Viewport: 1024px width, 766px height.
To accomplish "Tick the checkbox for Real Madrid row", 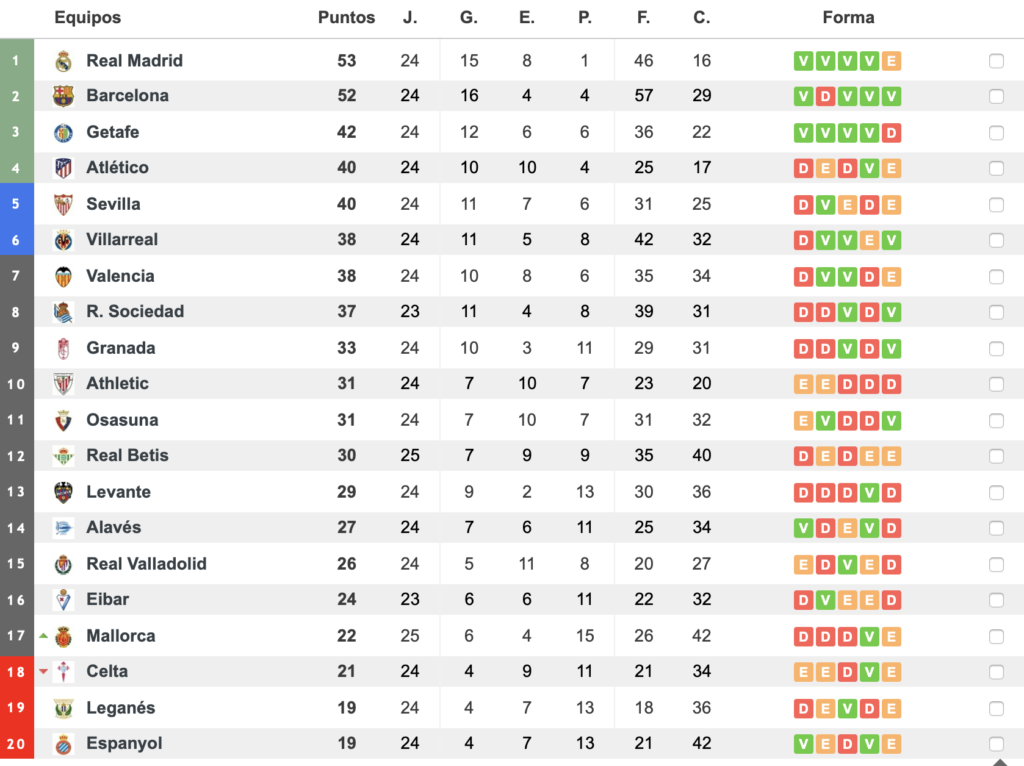I will coord(996,61).
